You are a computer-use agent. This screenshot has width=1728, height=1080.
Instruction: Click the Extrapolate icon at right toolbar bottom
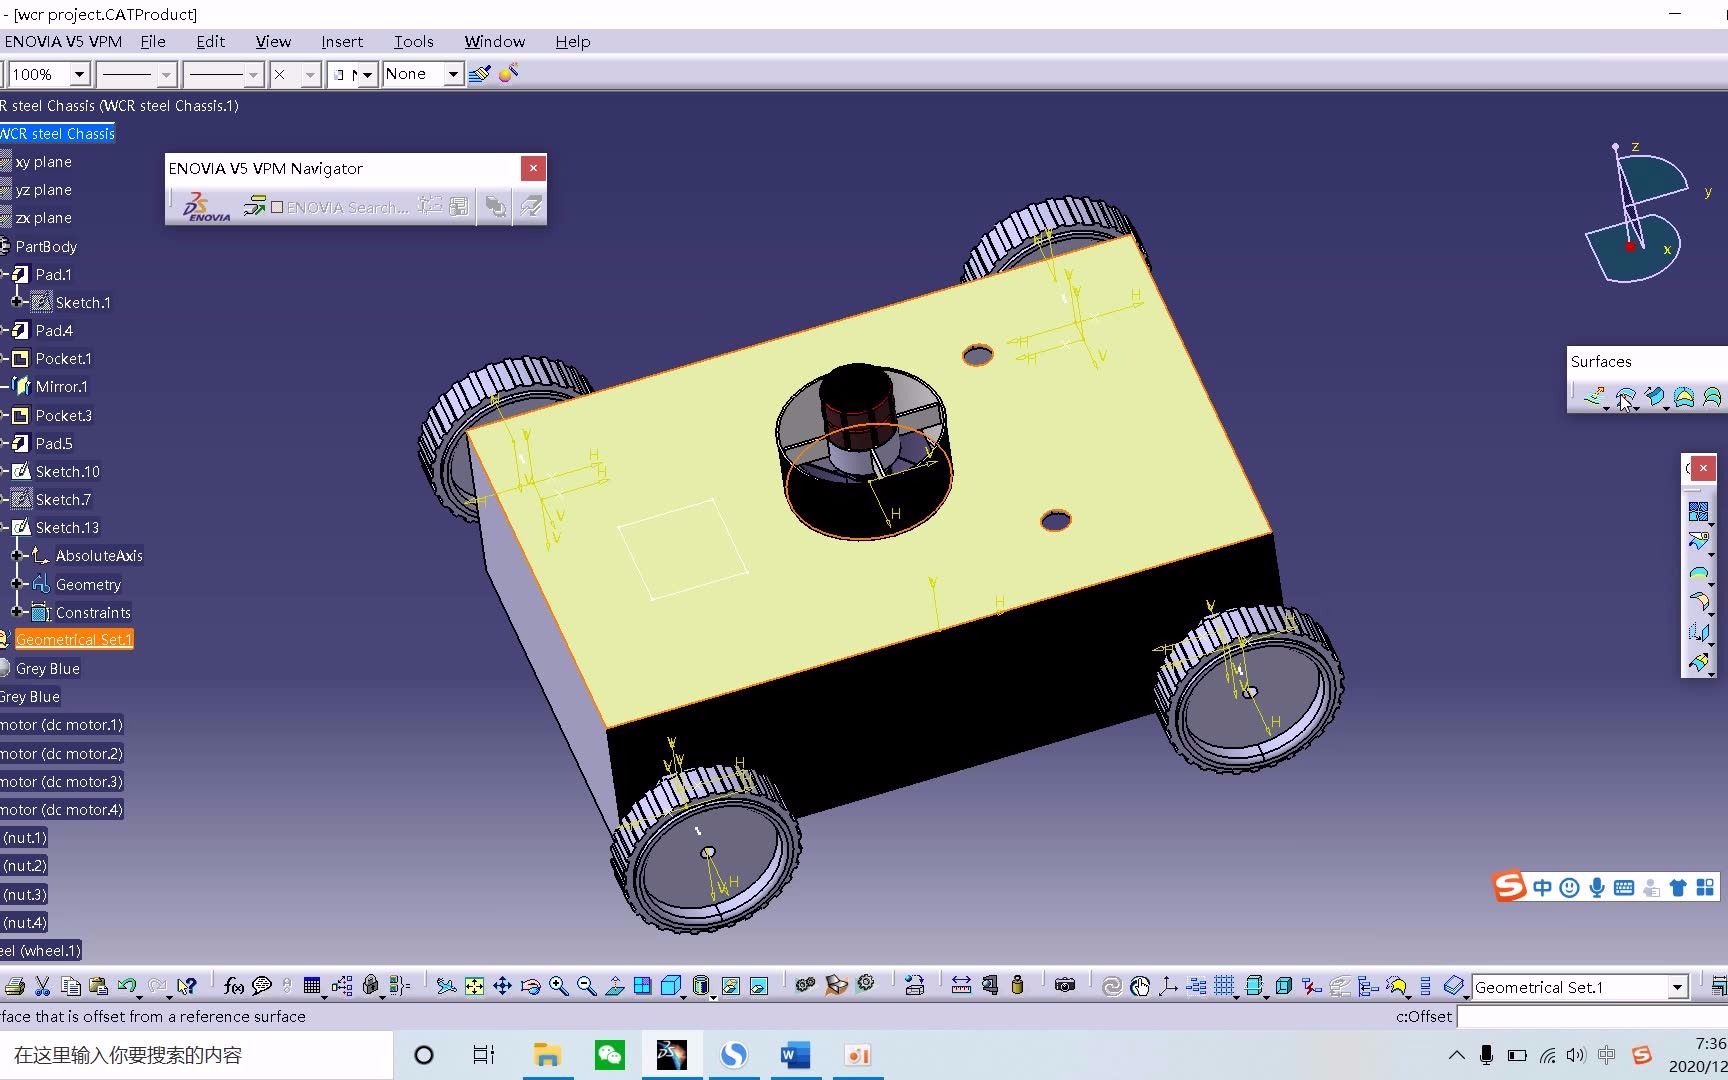pos(1698,662)
